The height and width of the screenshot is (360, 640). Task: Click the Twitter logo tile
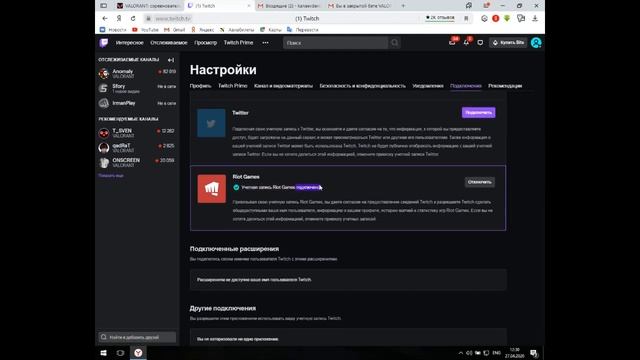point(211,123)
